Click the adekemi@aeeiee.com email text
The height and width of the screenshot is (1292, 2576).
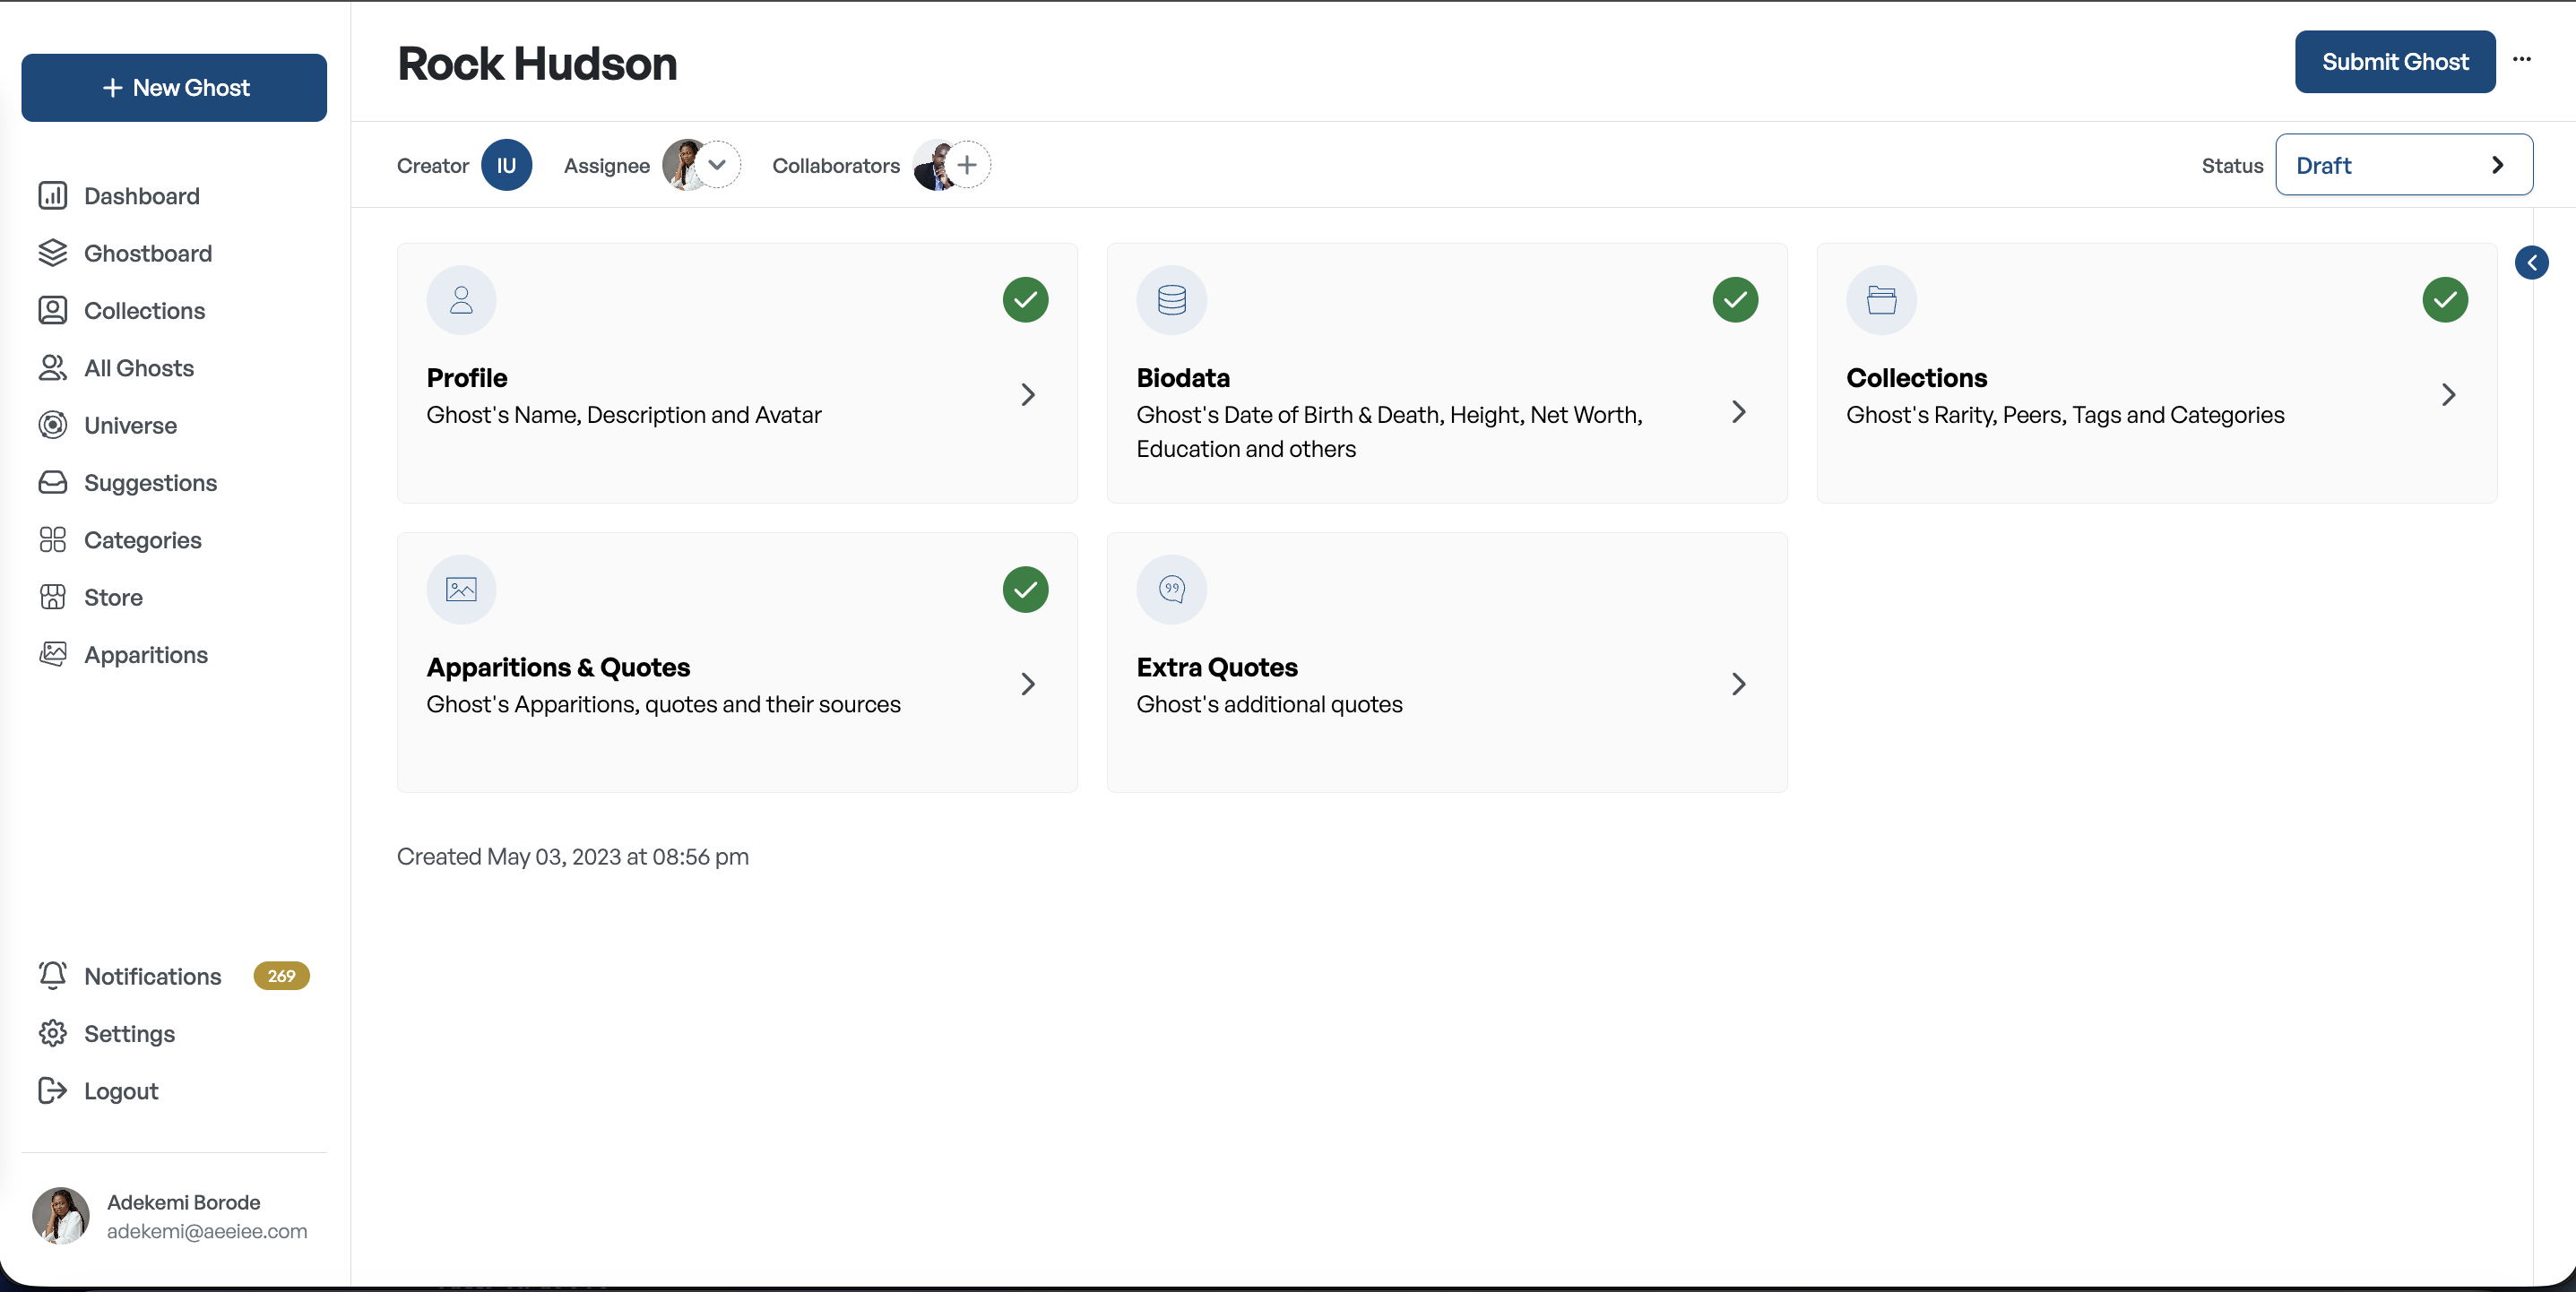(x=207, y=1231)
